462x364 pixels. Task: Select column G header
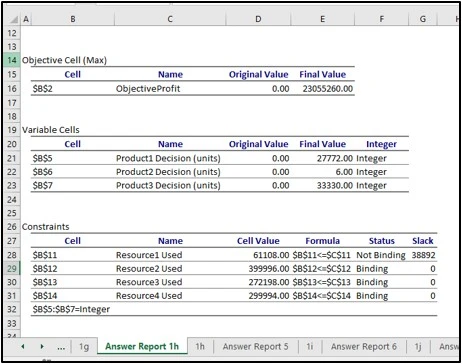point(423,19)
